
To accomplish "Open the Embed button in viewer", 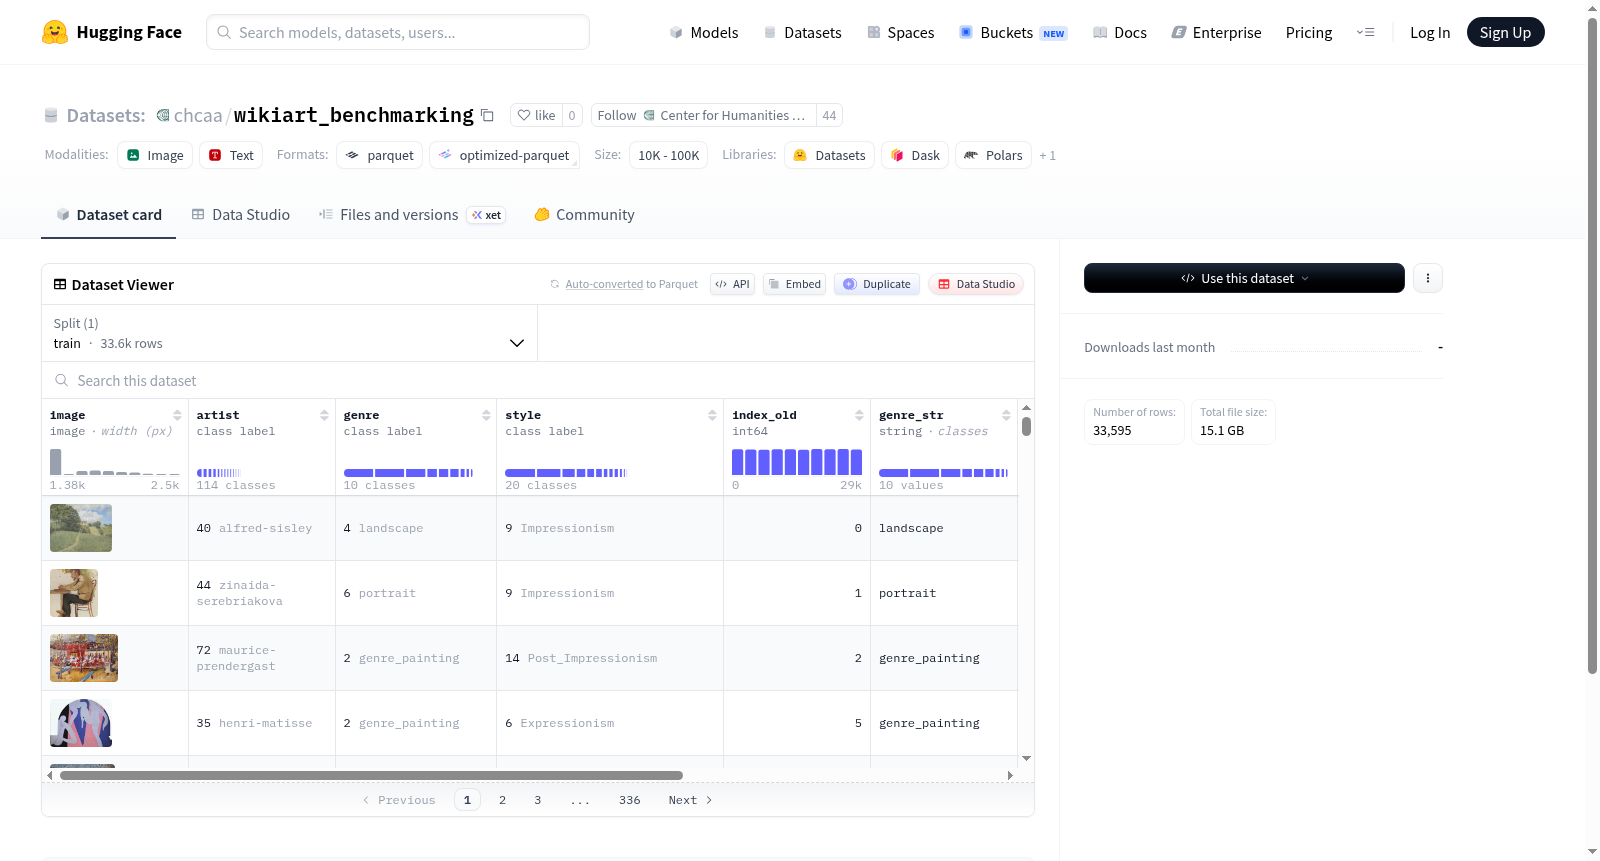I will [794, 284].
